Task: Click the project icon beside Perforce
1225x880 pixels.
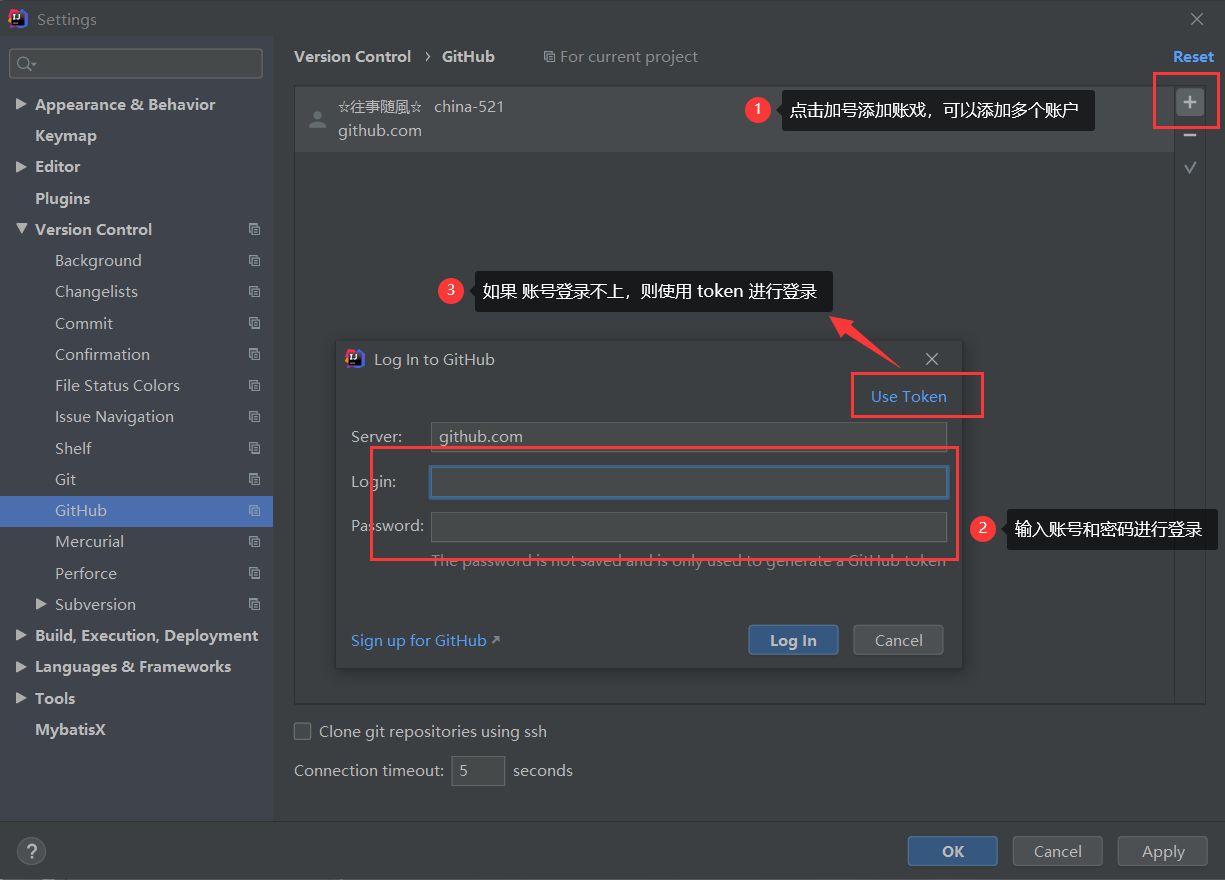Action: [255, 573]
